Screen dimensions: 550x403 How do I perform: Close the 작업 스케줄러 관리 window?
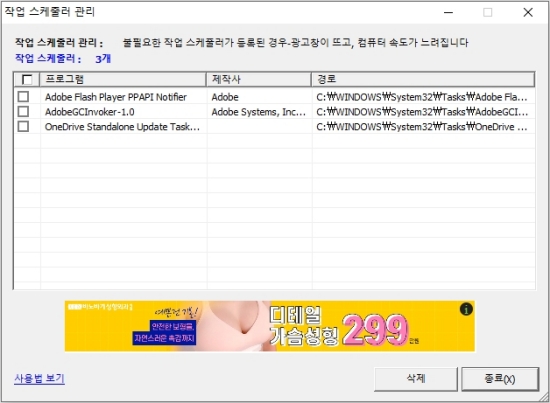pyautogui.click(x=528, y=12)
